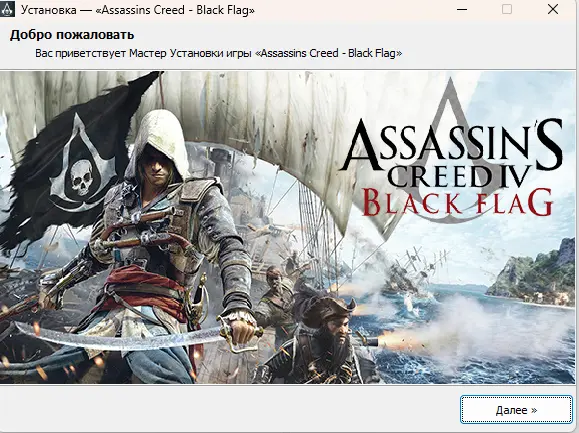
Task: Close the Assassins Creed setup window
Action: (x=553, y=9)
